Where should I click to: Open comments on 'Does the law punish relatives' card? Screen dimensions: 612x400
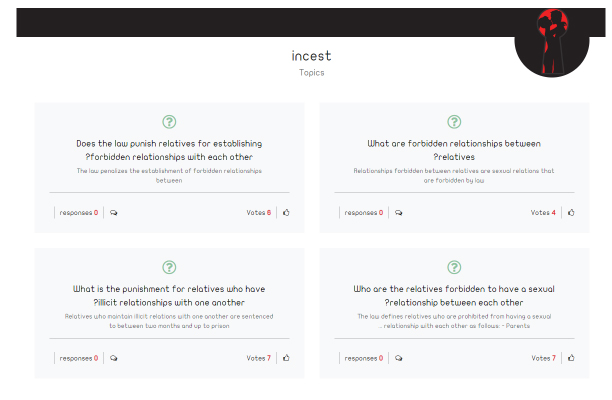point(114,213)
